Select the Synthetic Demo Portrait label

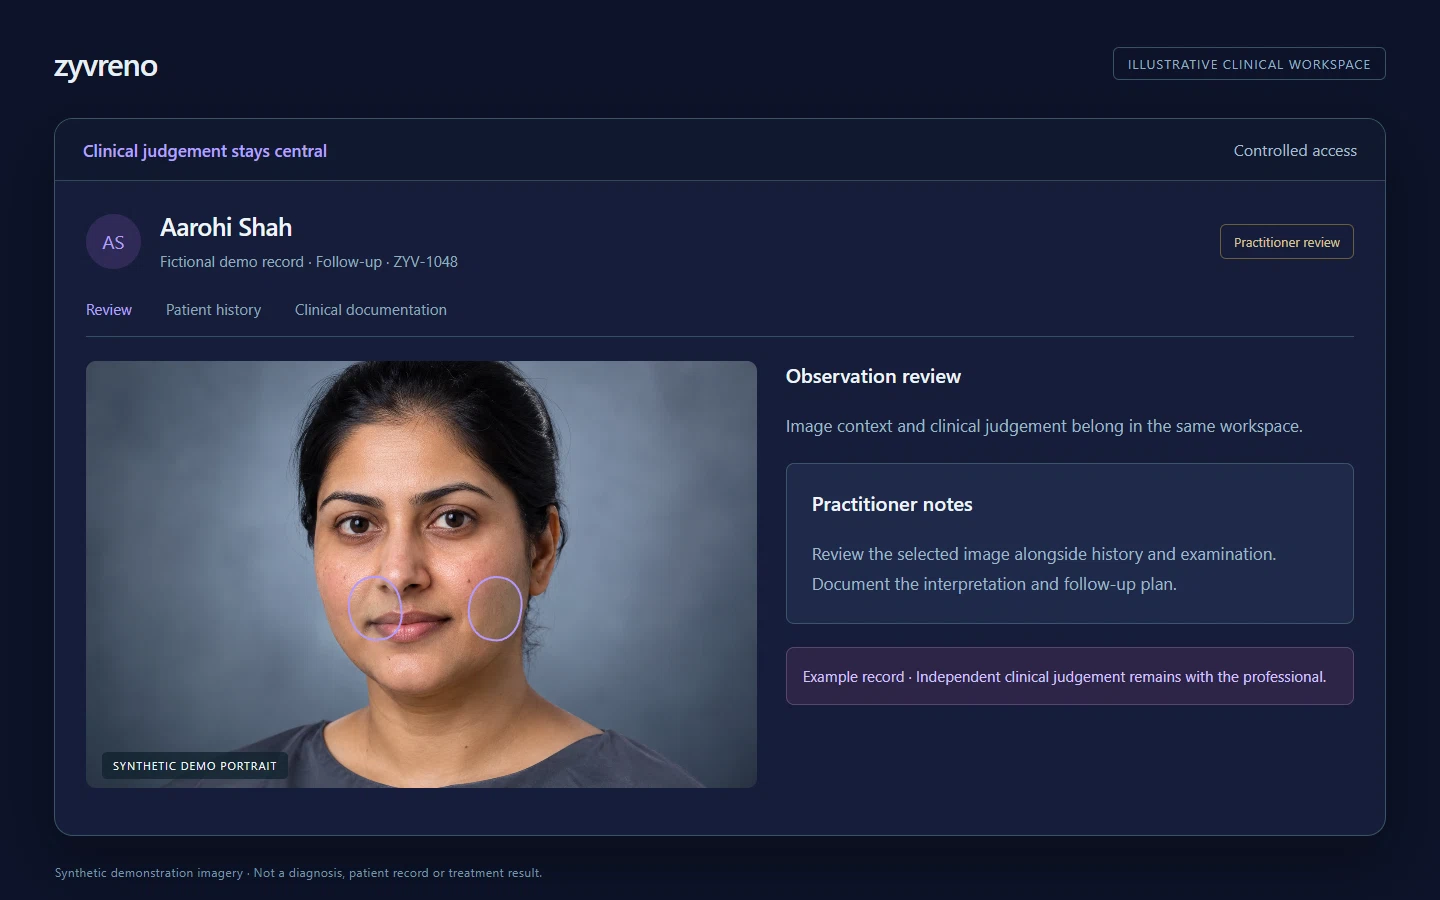coord(195,766)
